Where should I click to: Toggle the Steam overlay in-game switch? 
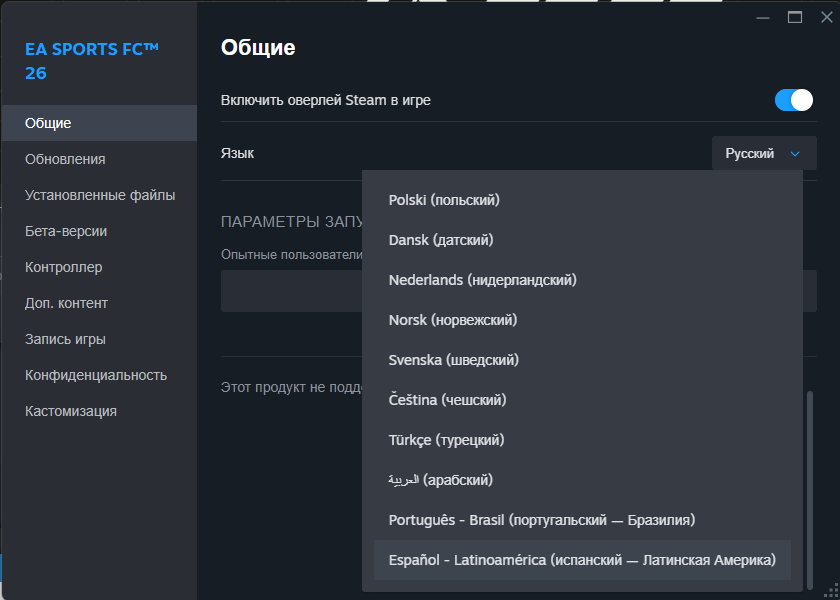point(794,100)
